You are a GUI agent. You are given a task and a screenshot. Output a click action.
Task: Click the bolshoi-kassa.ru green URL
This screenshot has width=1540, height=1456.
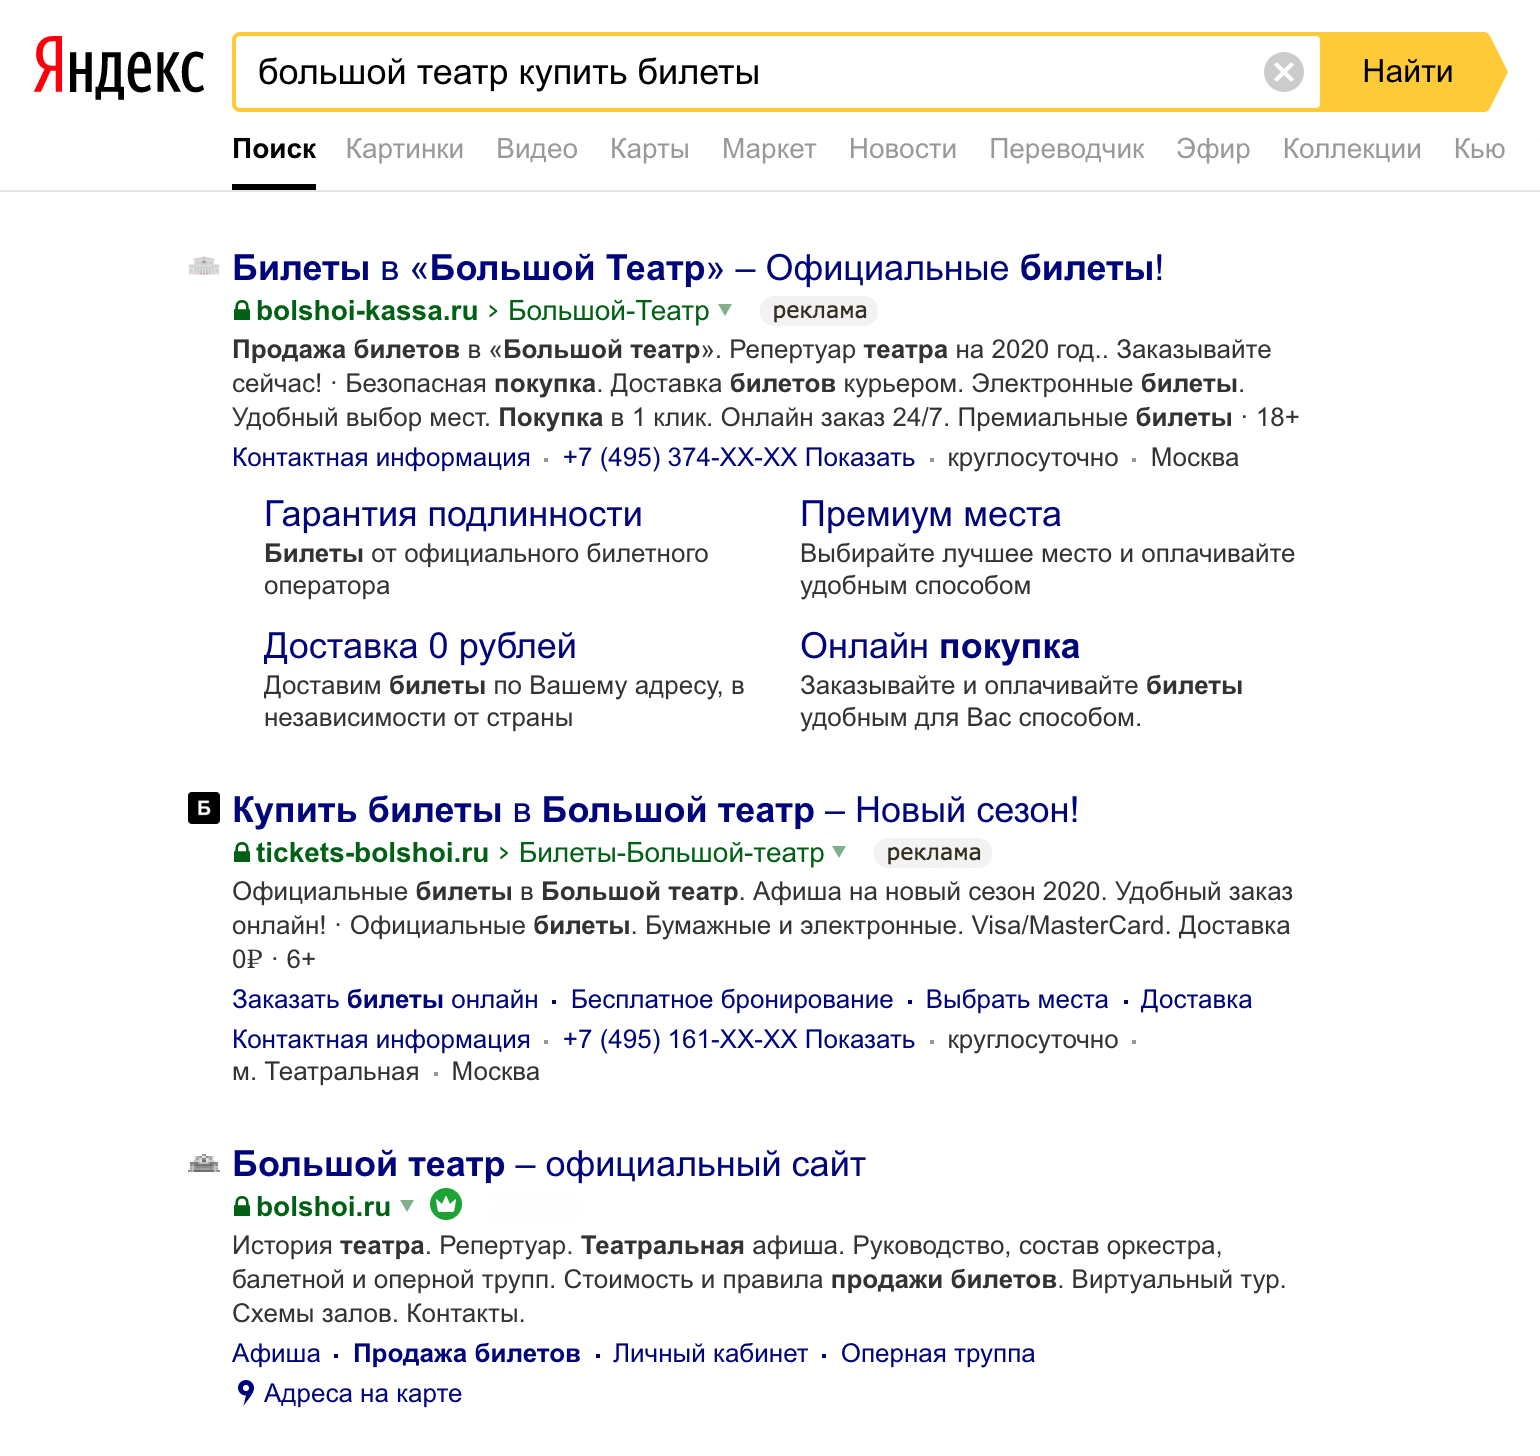pyautogui.click(x=367, y=311)
